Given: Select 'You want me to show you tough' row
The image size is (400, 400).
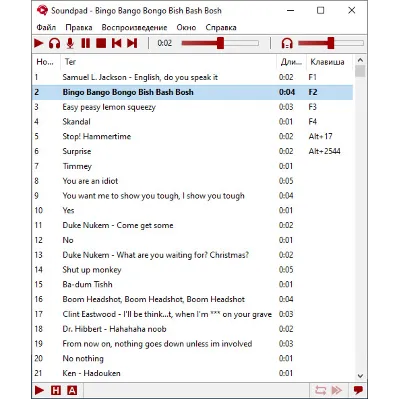Looking at the screenshot, I should click(193, 196).
